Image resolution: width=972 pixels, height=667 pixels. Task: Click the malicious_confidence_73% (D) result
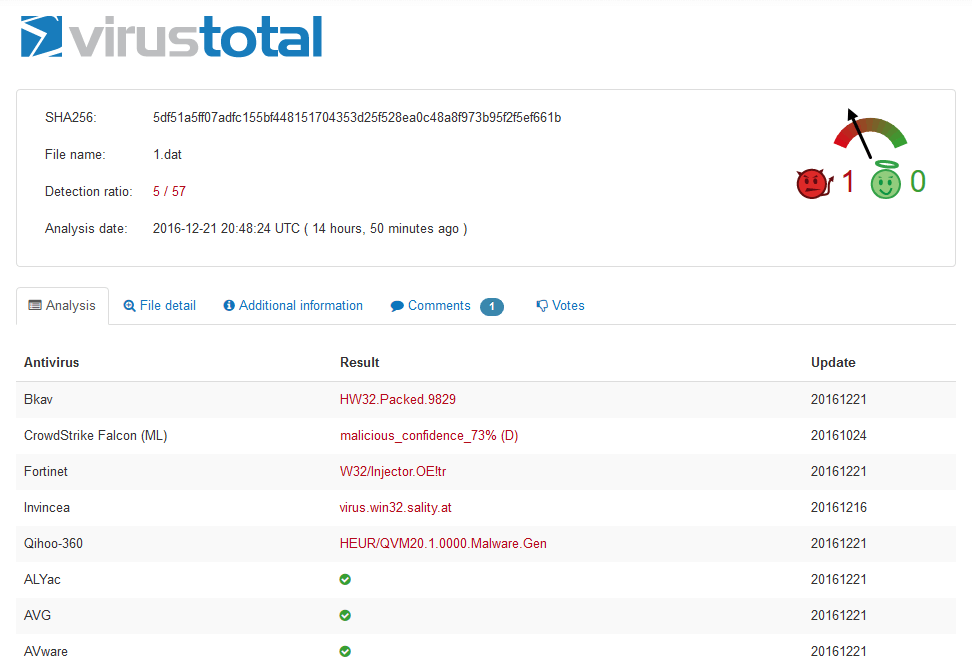(429, 435)
